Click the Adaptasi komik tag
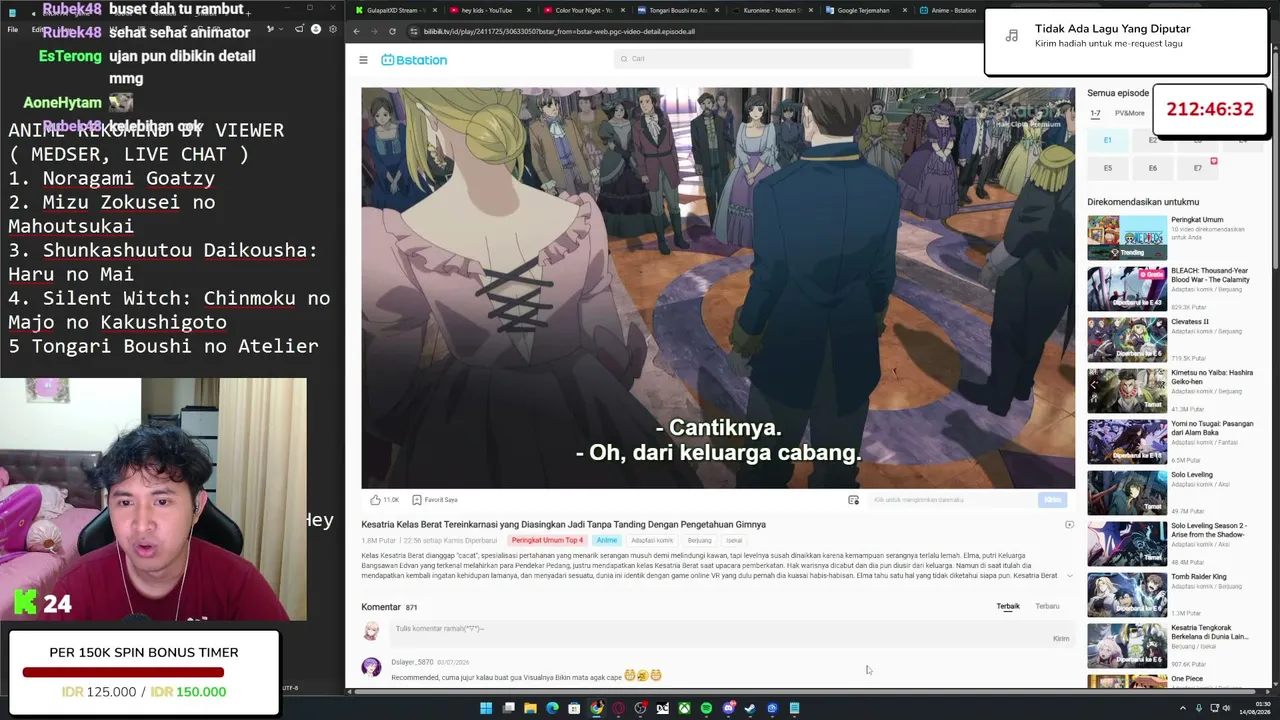1280x720 pixels. coord(652,541)
